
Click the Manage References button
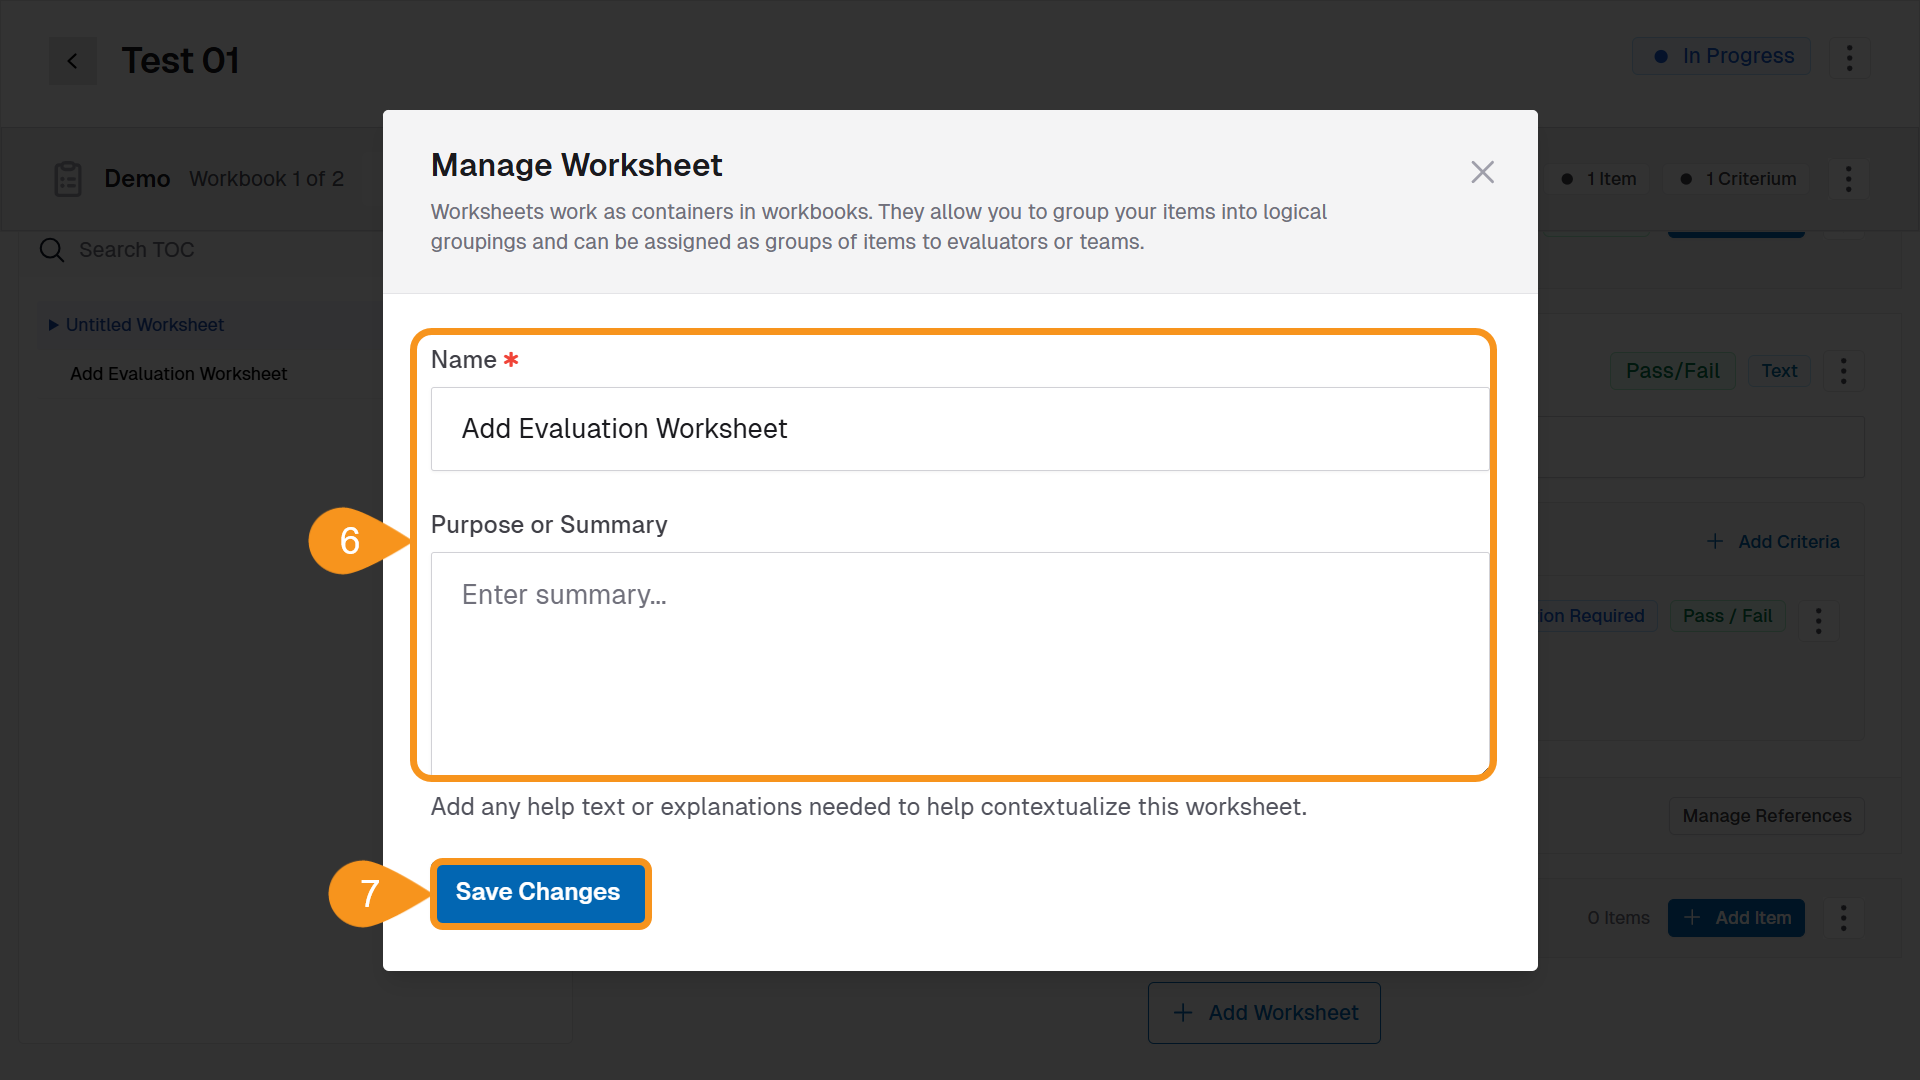pyautogui.click(x=1765, y=815)
